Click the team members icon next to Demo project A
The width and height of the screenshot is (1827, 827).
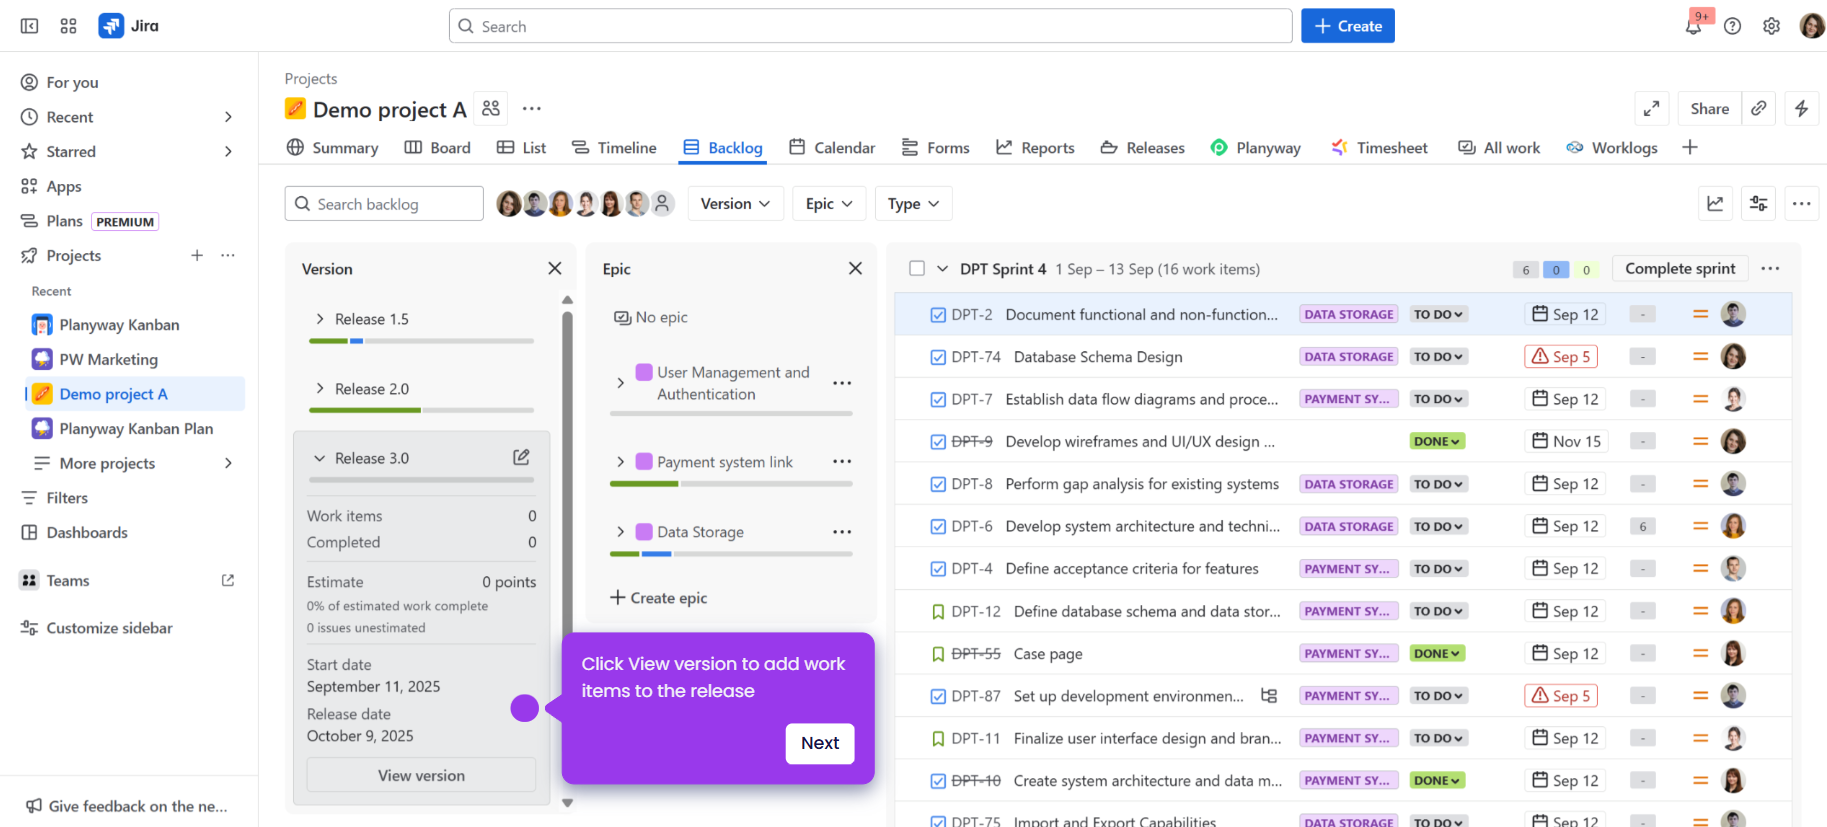[x=491, y=108]
